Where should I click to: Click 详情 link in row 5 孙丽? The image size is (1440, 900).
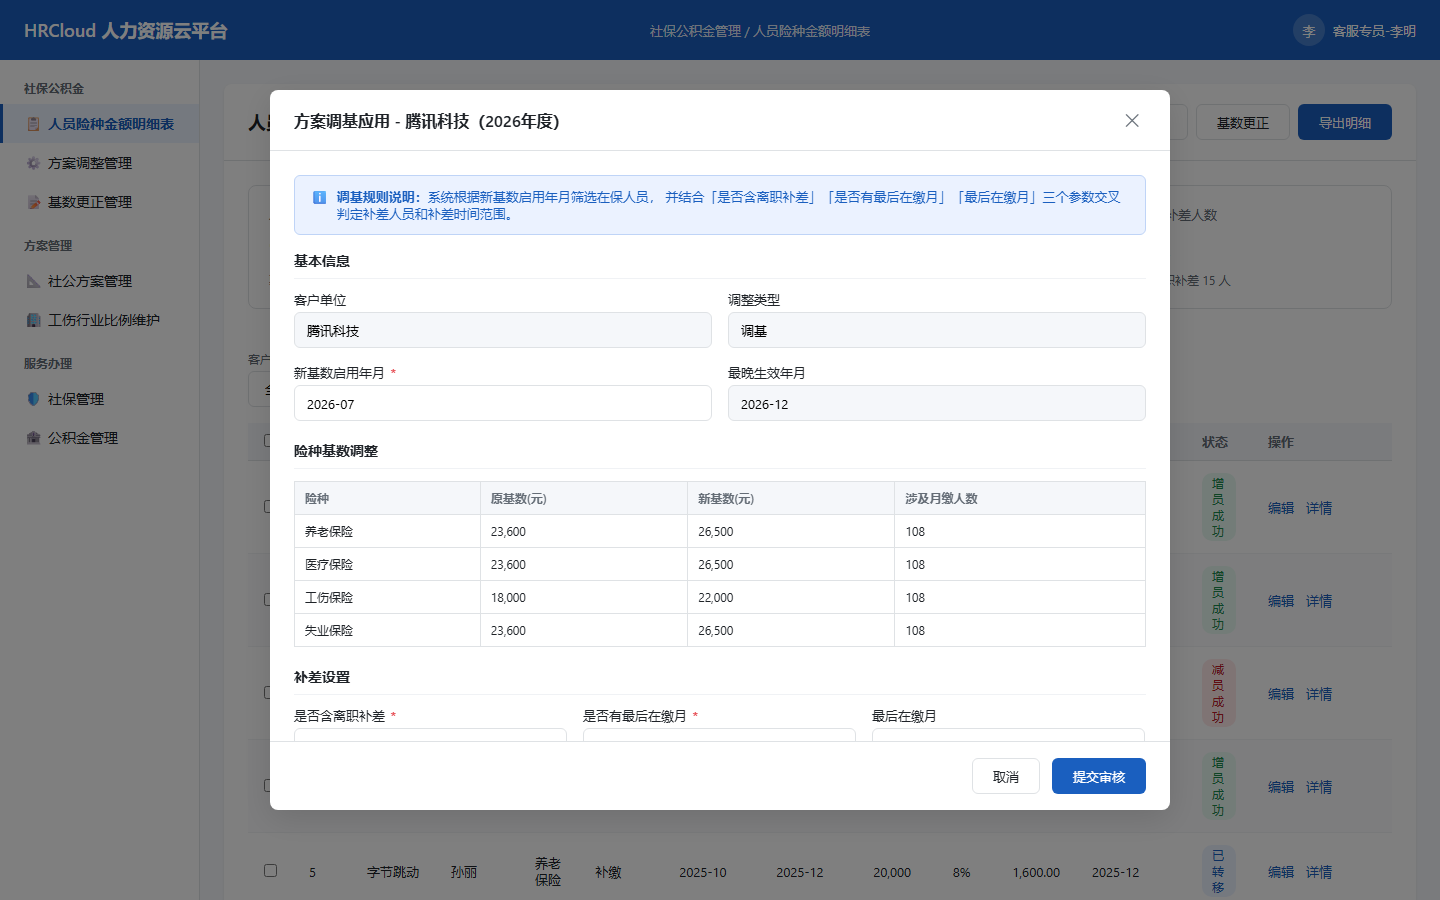[1319, 872]
